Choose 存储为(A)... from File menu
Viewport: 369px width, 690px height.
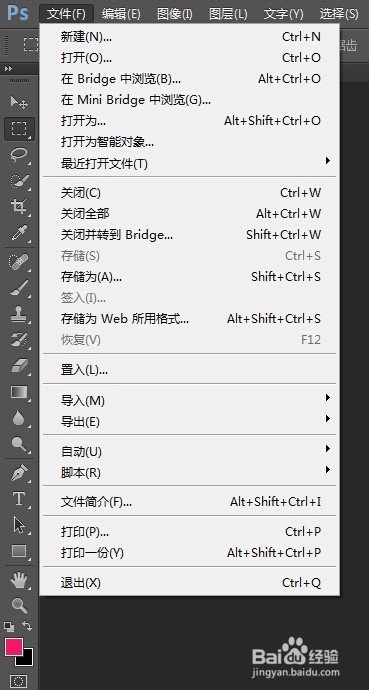pos(189,277)
